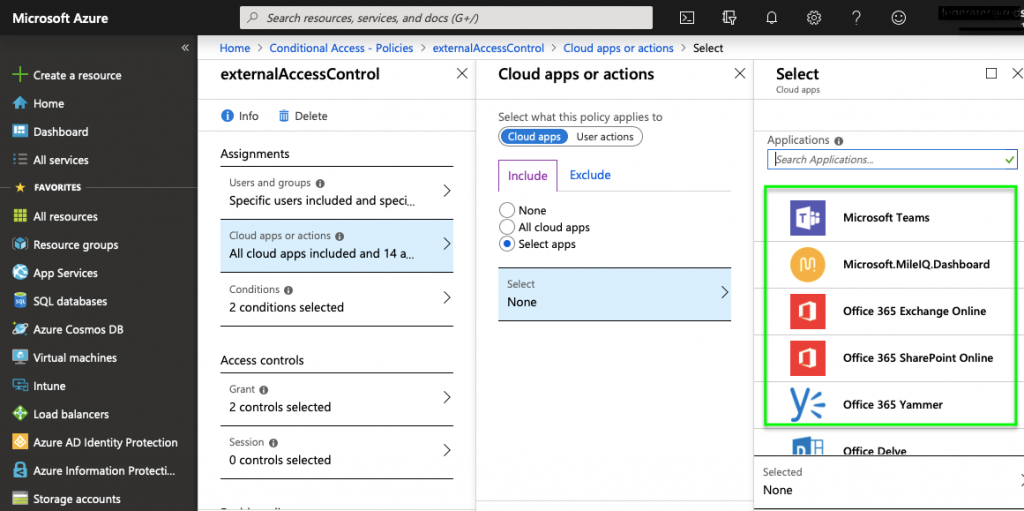
Task: Click the notifications bell icon
Action: [x=771, y=17]
